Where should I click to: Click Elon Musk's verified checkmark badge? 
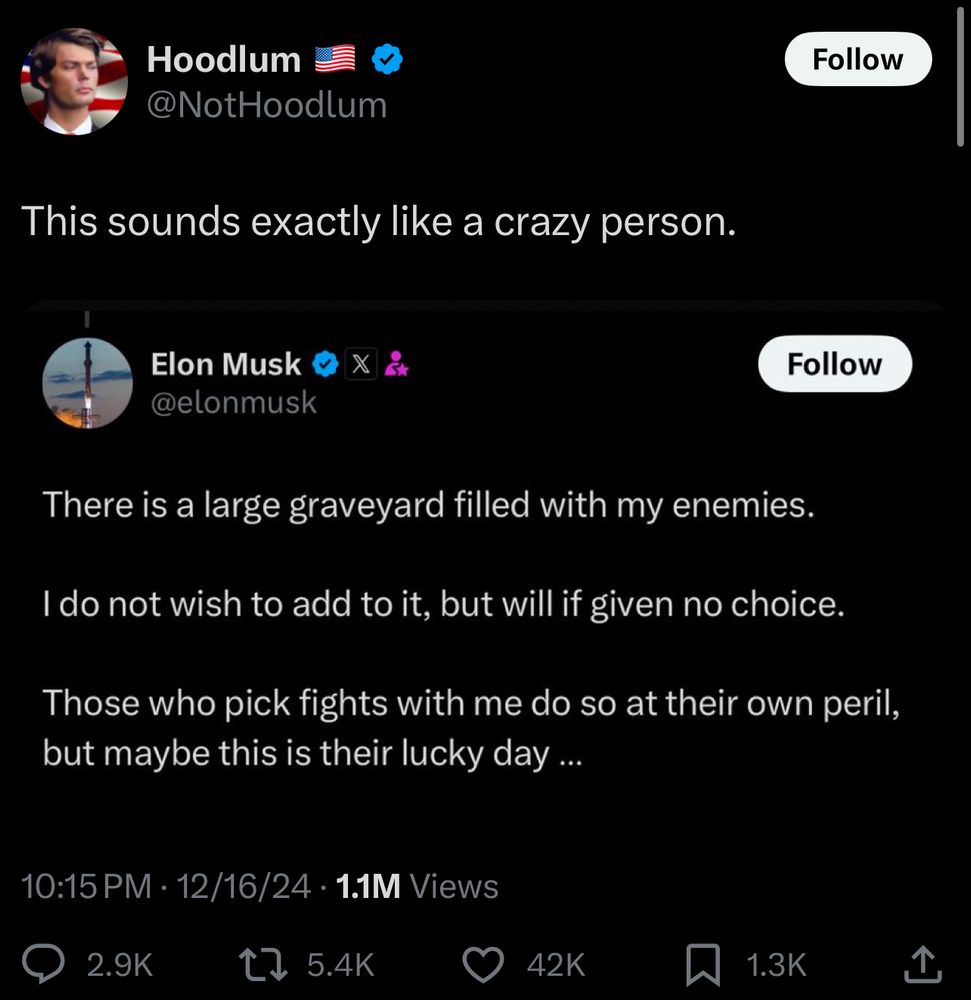point(325,365)
